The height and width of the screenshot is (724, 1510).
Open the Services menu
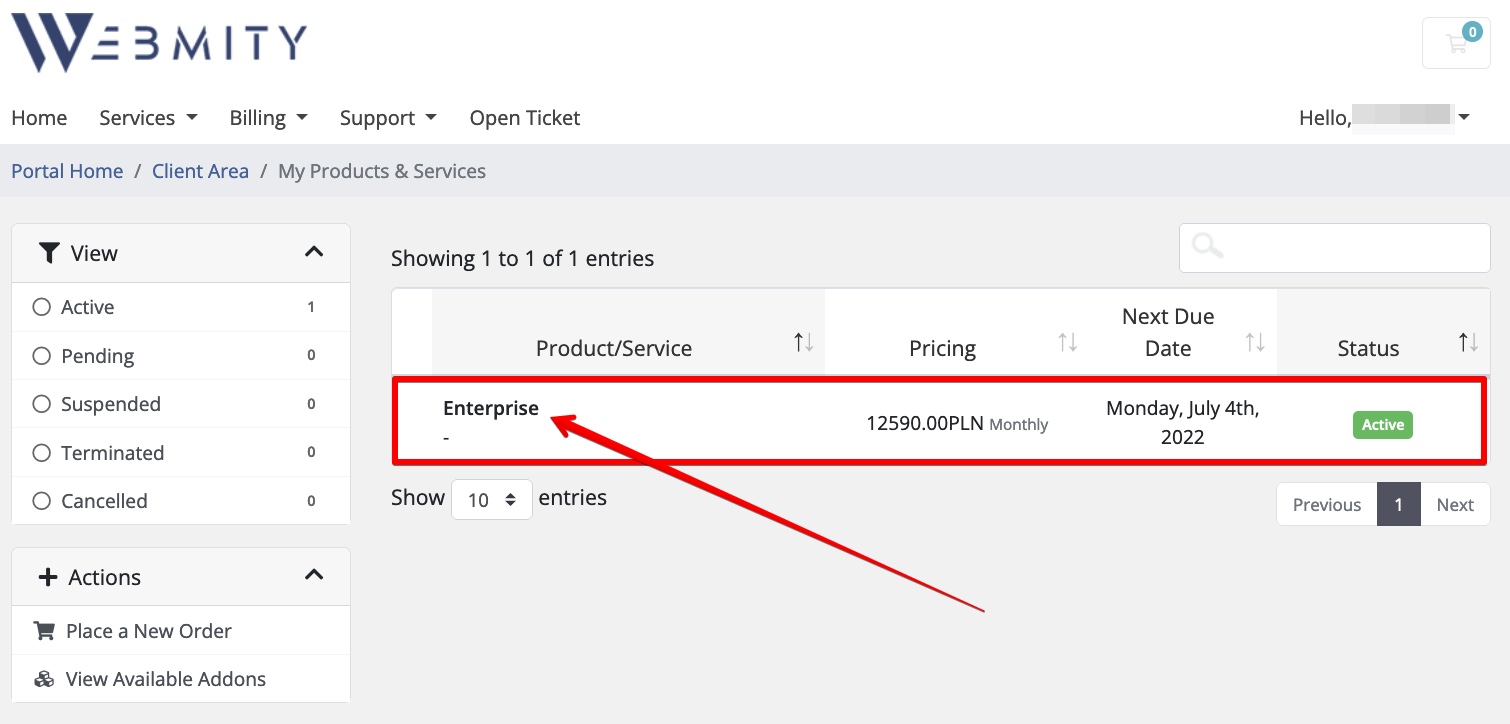tap(148, 118)
